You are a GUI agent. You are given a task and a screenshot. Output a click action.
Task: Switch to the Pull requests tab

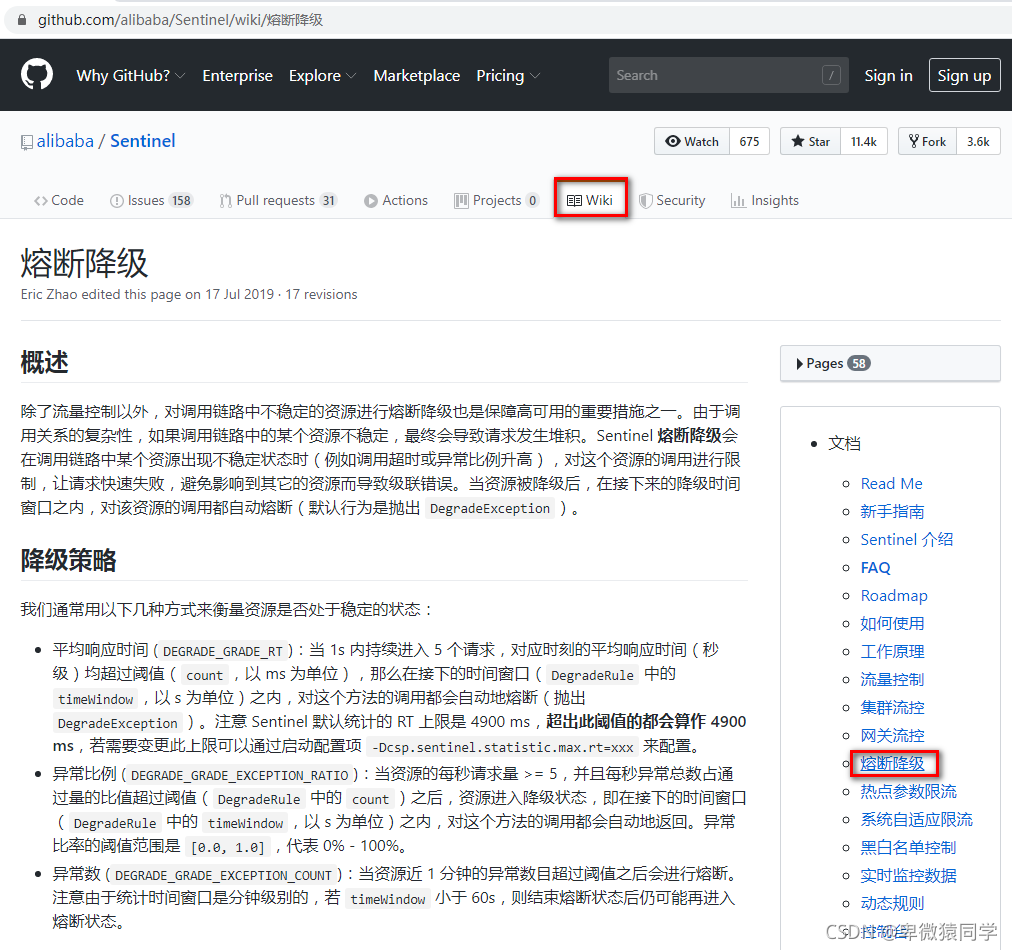pyautogui.click(x=278, y=201)
